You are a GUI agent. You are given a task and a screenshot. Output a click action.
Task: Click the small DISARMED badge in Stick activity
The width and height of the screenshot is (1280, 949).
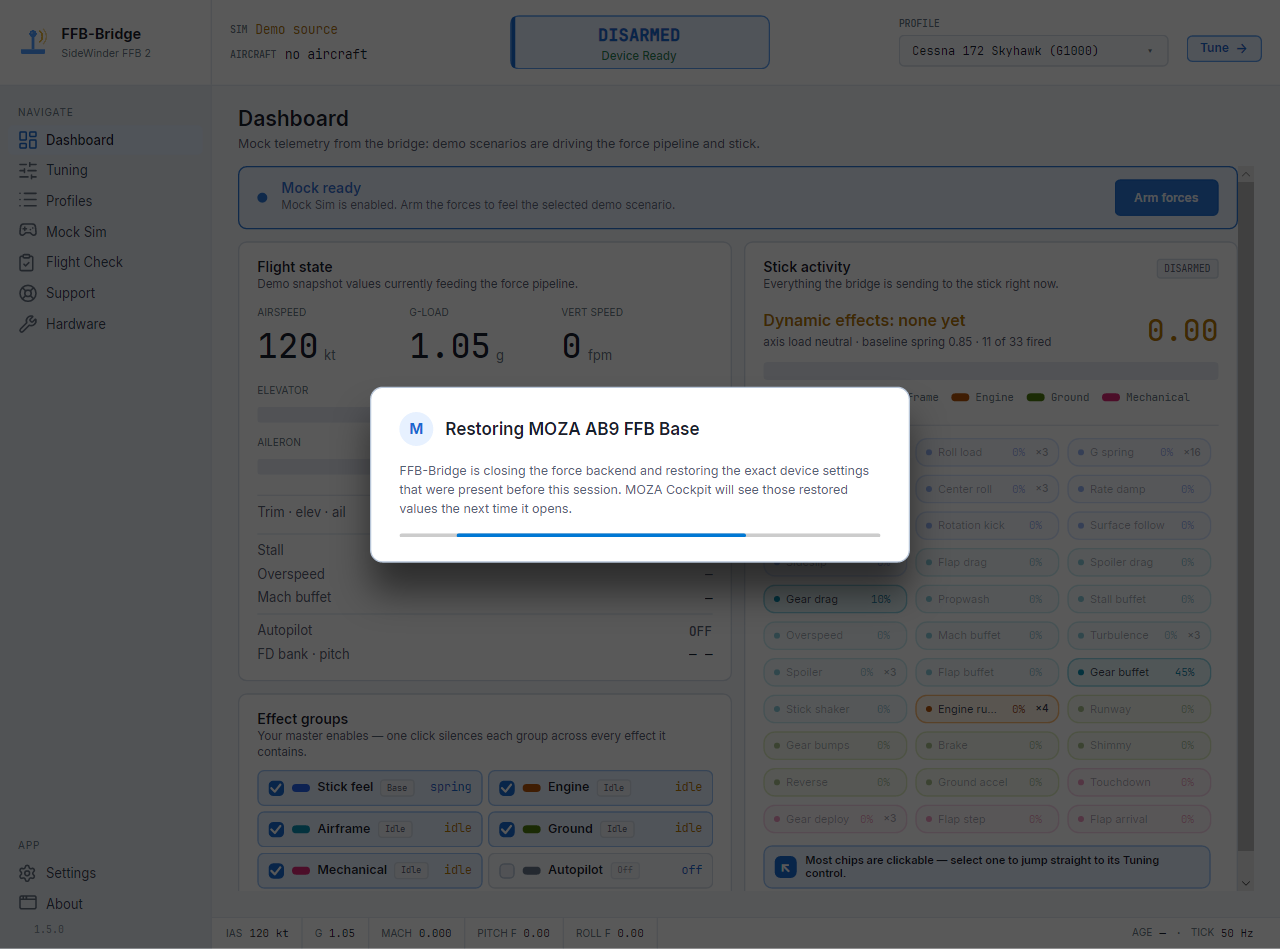pos(1187,269)
